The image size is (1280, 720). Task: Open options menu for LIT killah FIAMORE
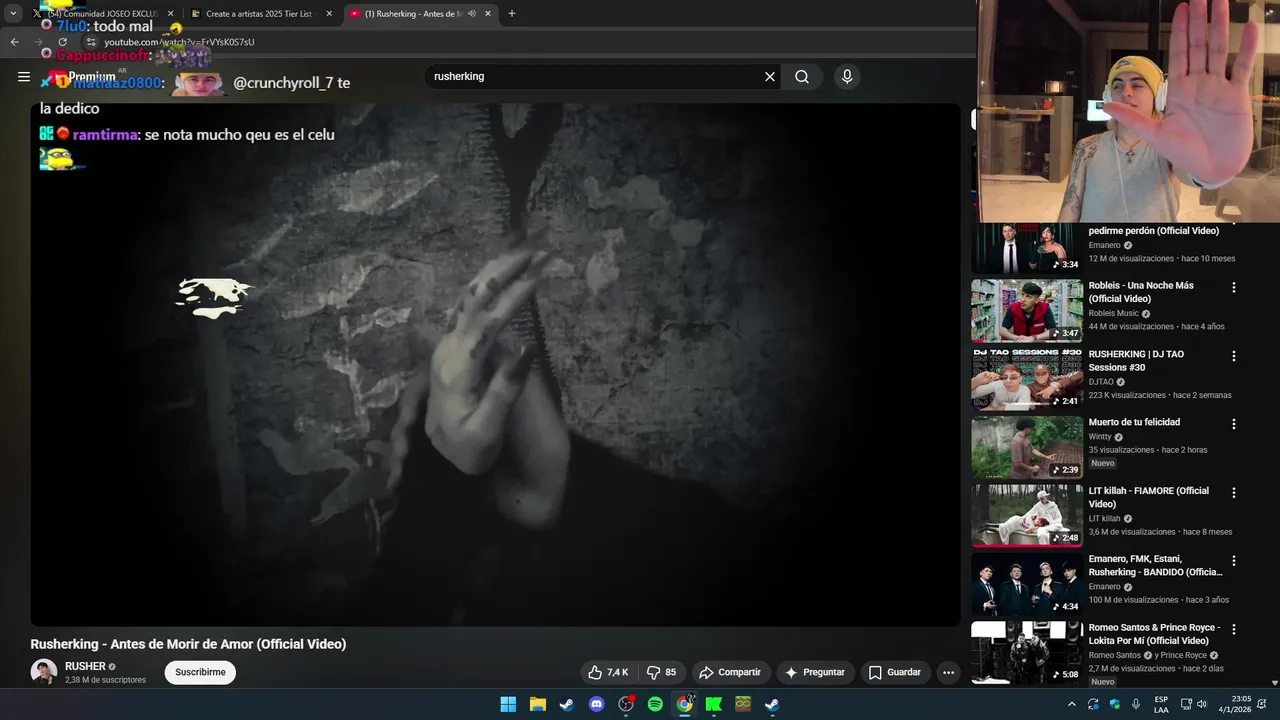coord(1233,493)
